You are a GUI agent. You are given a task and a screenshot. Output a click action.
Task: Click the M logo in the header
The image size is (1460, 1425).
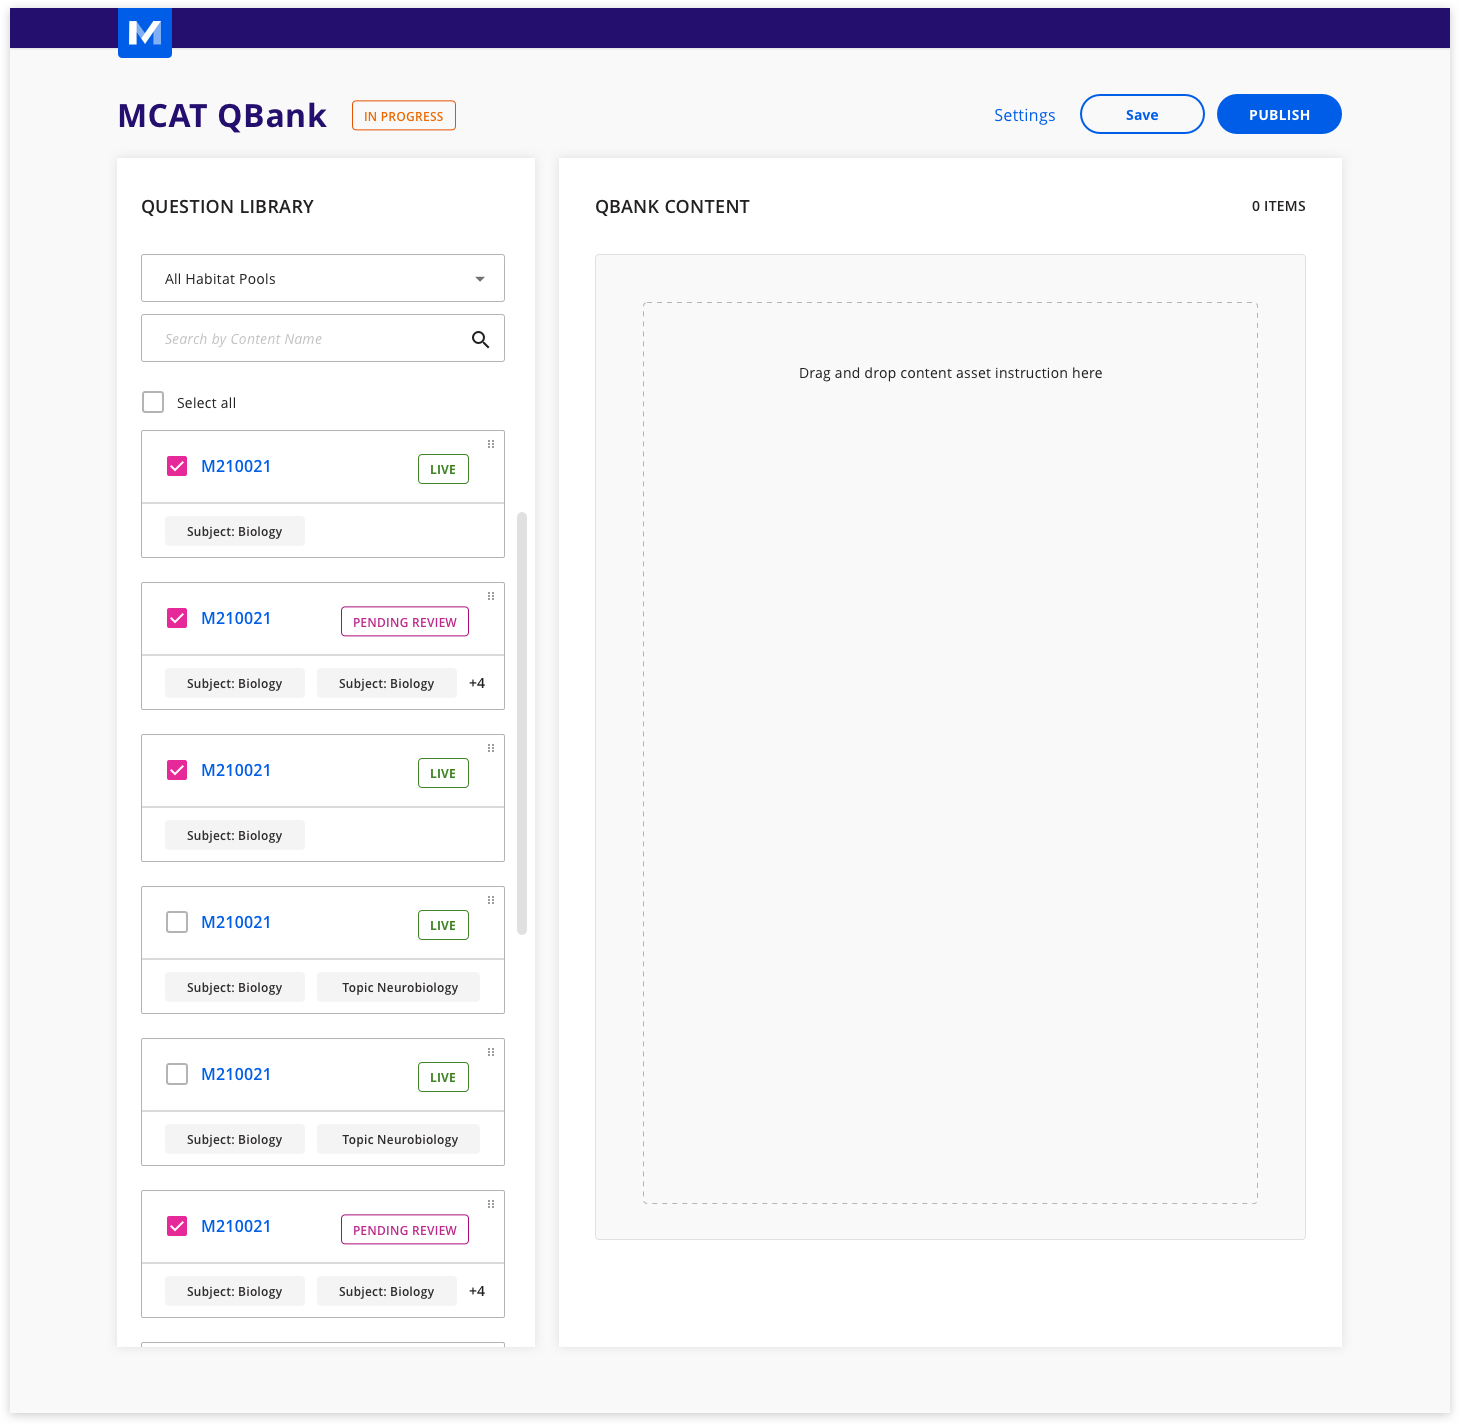click(x=145, y=32)
